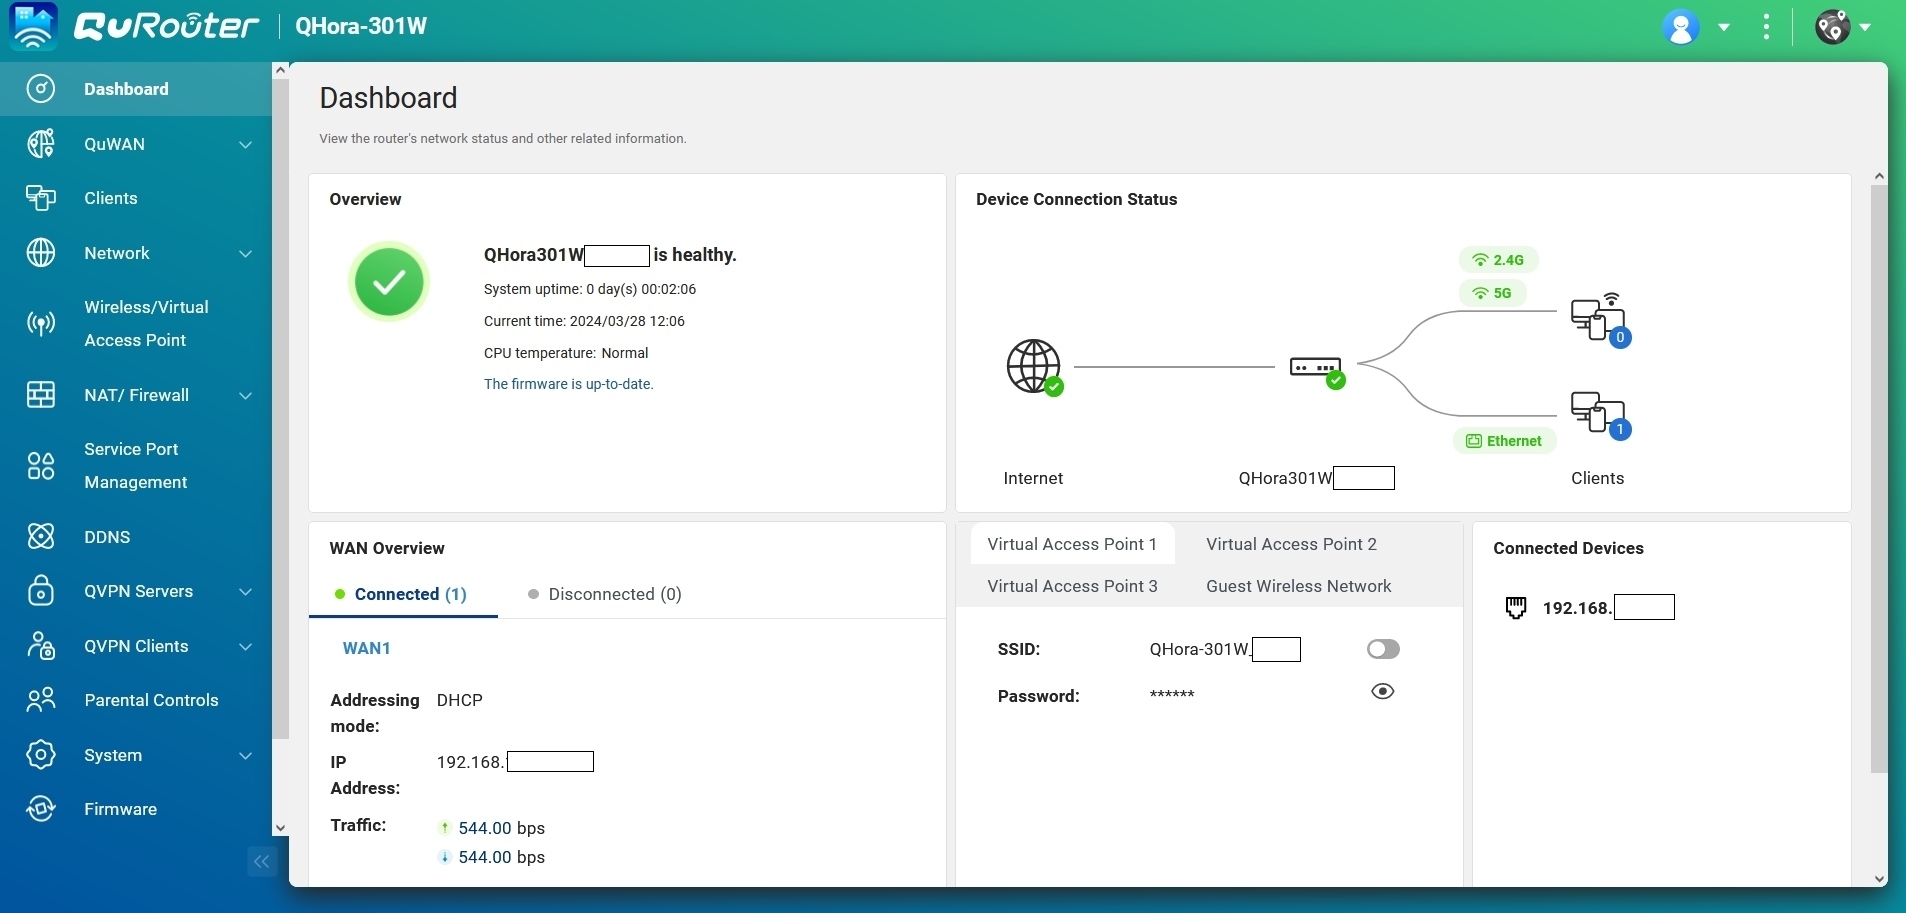1906x913 pixels.
Task: Click the download traffic 544.00 bps value
Action: click(x=501, y=857)
